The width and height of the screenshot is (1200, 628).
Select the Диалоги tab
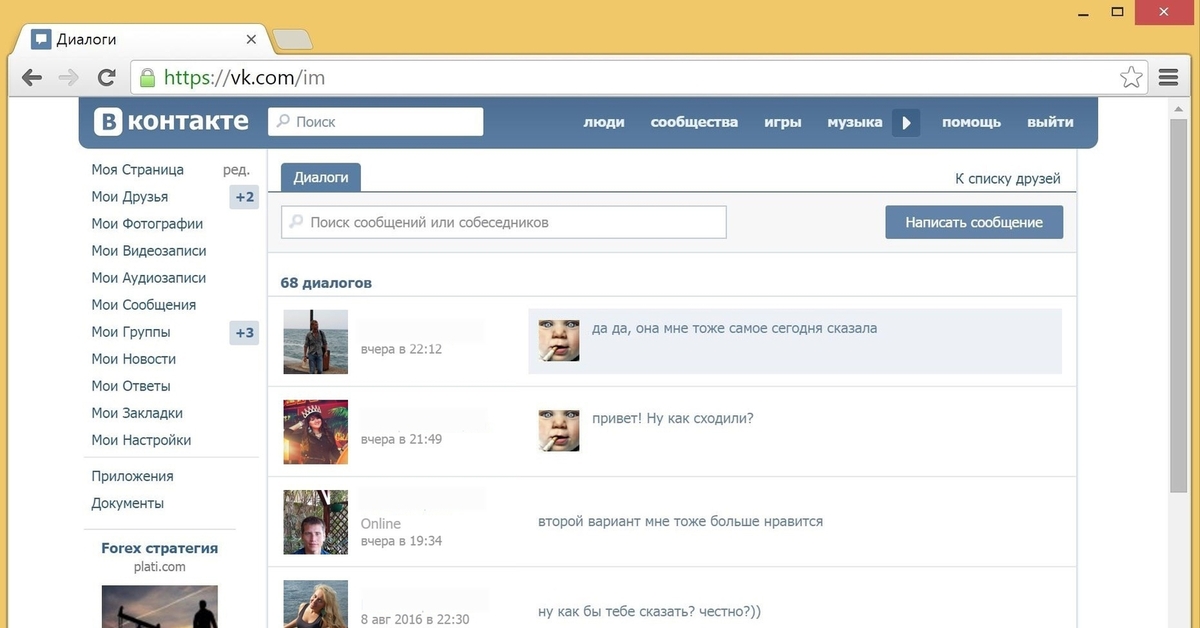[x=321, y=177]
